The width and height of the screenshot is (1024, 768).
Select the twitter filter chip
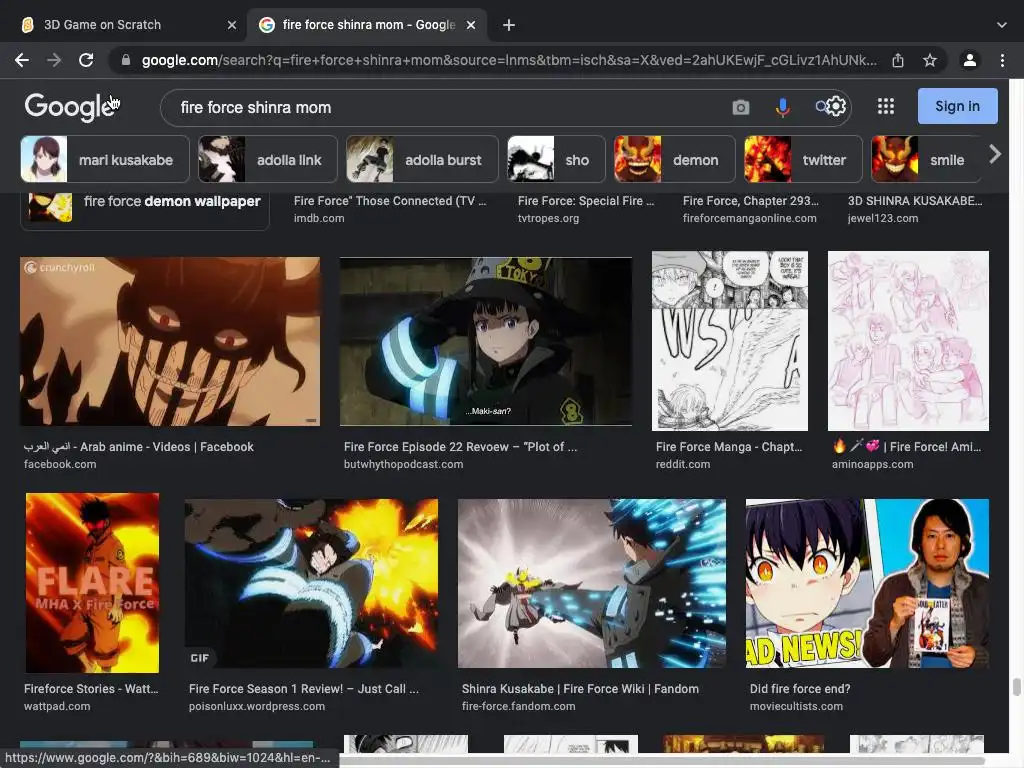(x=803, y=159)
